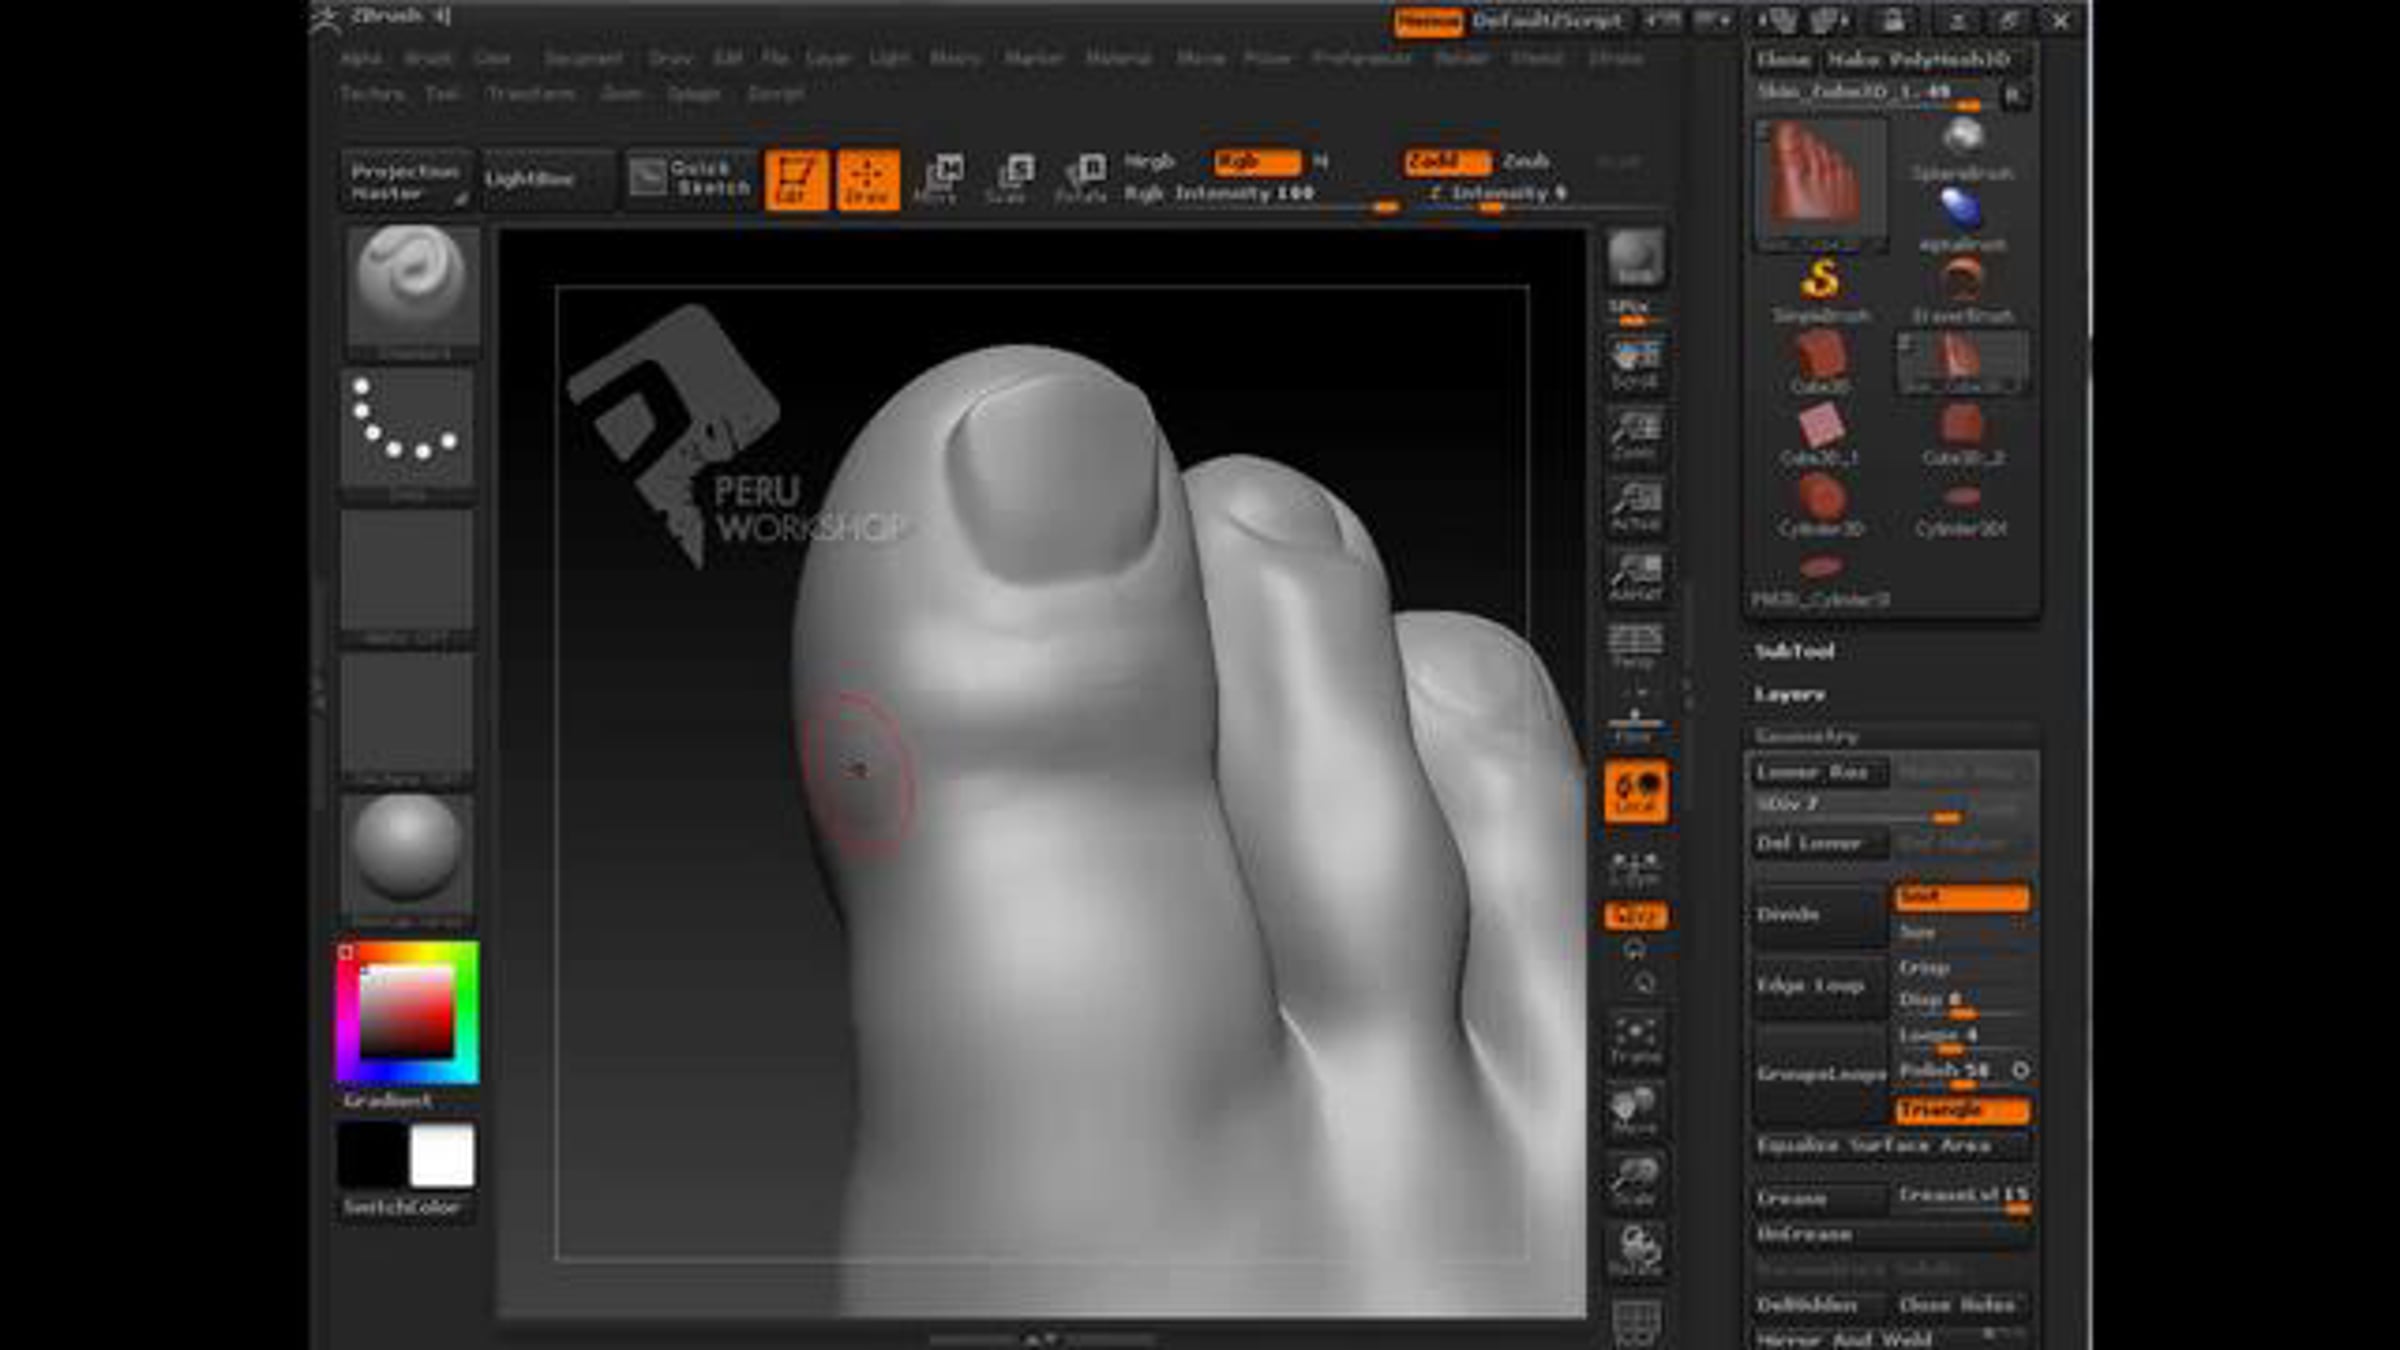This screenshot has width=2400, height=1350.
Task: Click the white secondary color swatch
Action: (x=441, y=1156)
